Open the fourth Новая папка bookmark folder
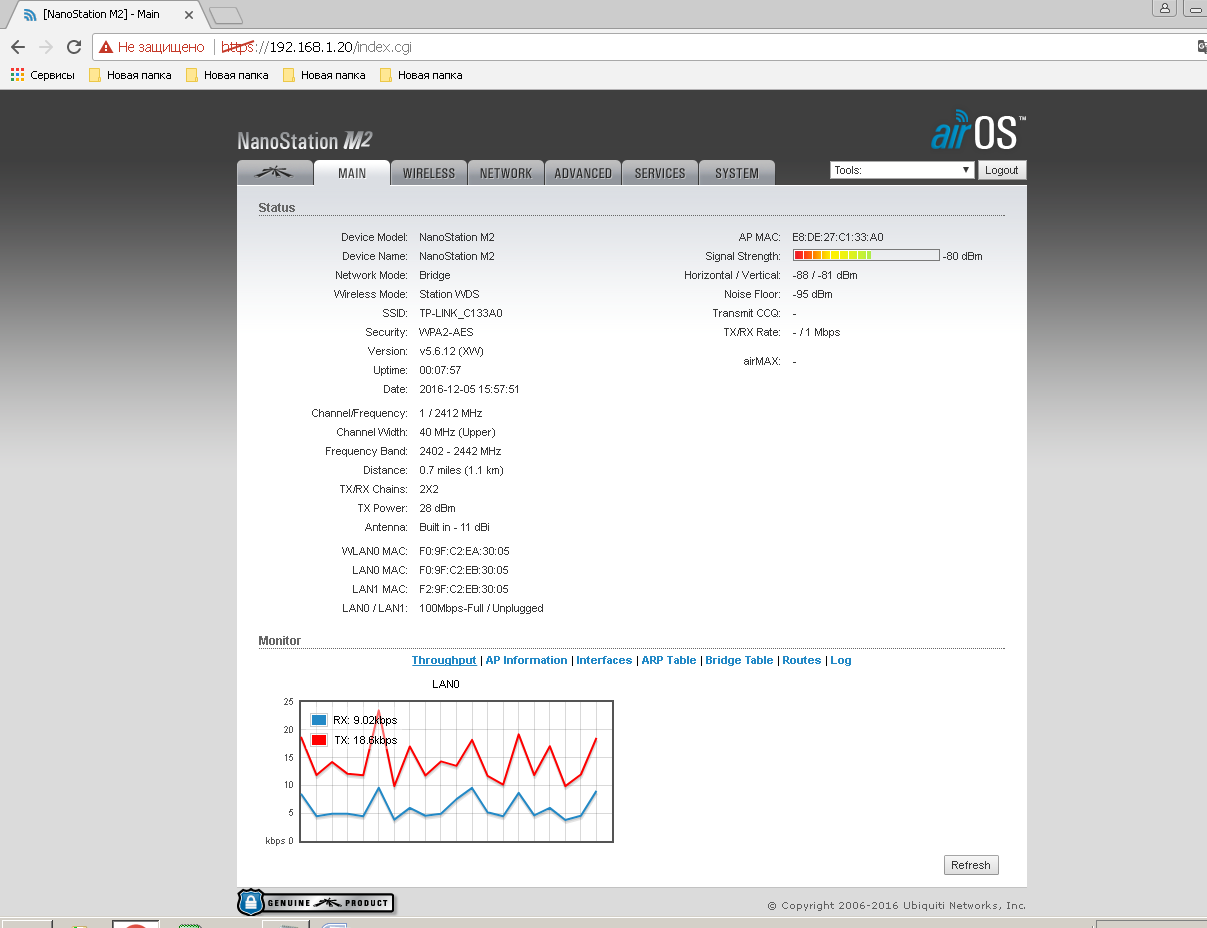The height and width of the screenshot is (928, 1207). 421,75
